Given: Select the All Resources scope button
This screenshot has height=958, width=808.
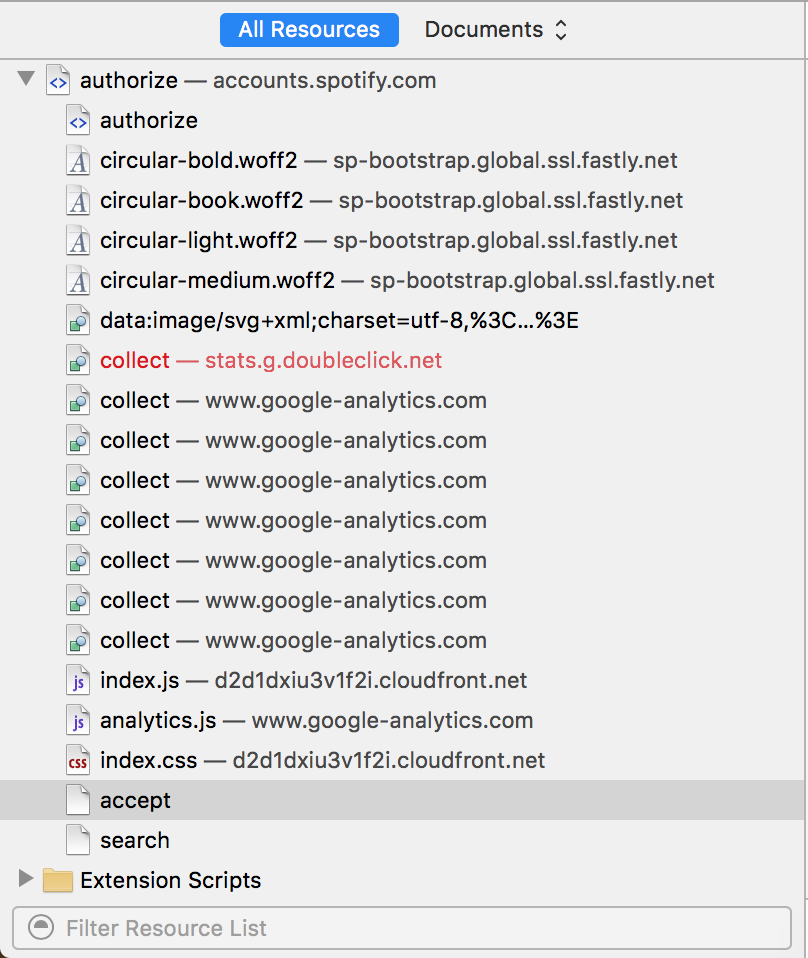Looking at the screenshot, I should [x=309, y=29].
